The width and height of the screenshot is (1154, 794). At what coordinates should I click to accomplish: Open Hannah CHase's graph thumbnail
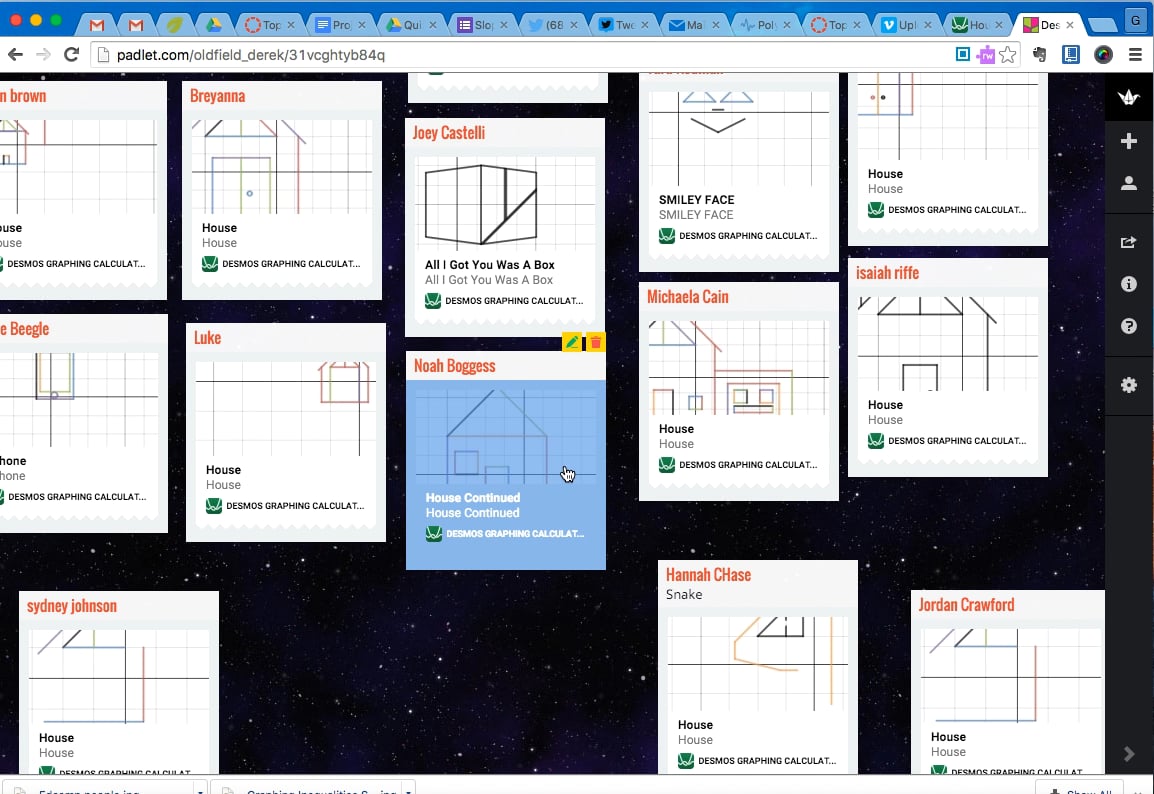[758, 664]
